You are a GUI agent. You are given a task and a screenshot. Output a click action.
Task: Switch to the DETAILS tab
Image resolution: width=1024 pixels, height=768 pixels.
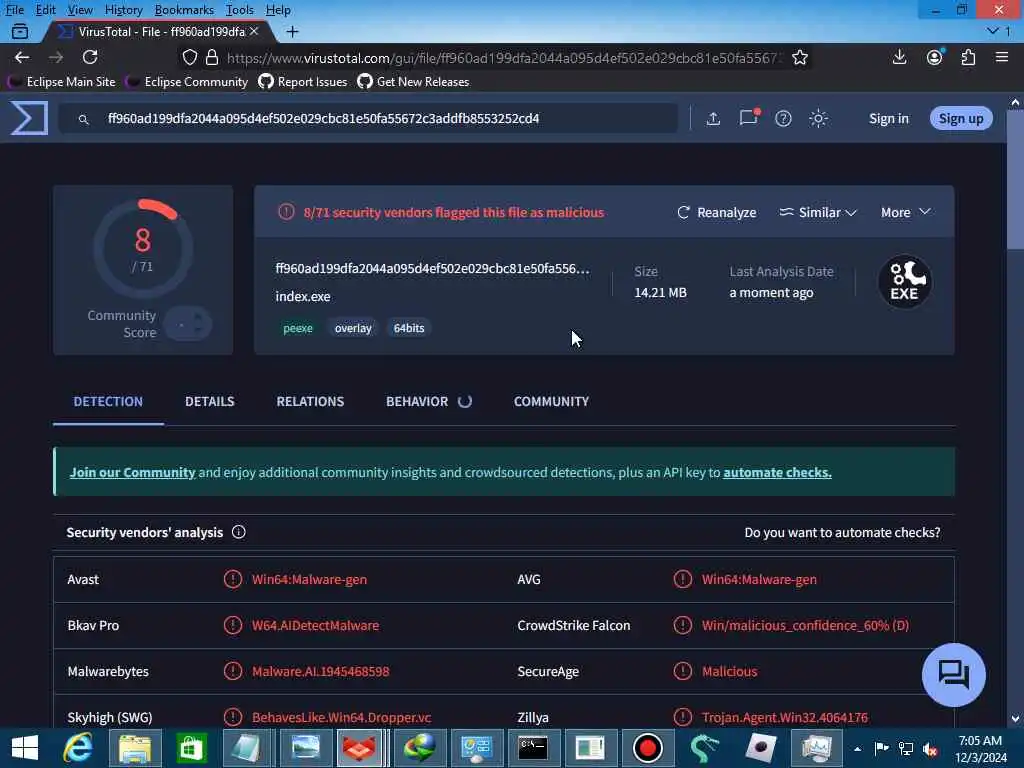[210, 402]
